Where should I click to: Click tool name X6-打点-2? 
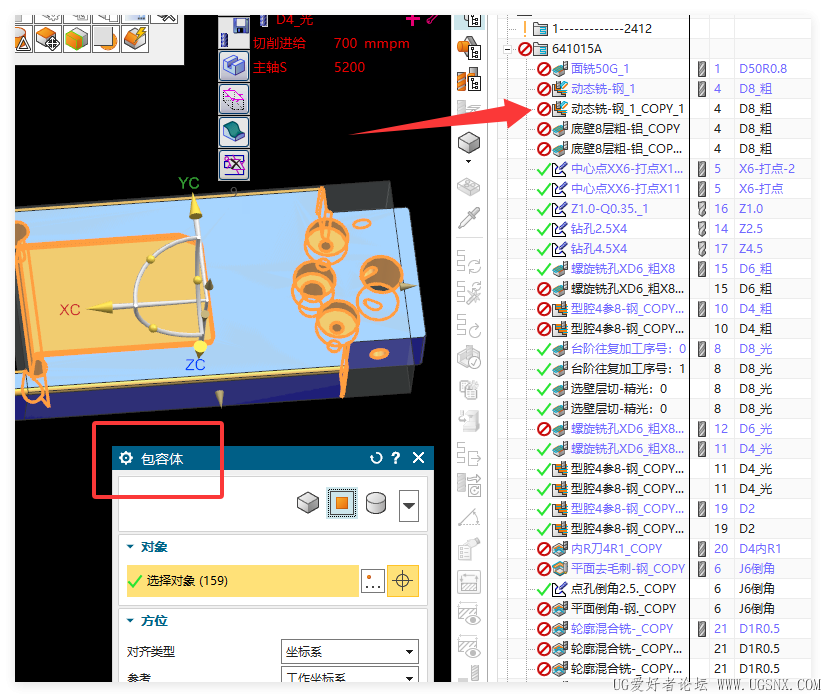pos(767,169)
